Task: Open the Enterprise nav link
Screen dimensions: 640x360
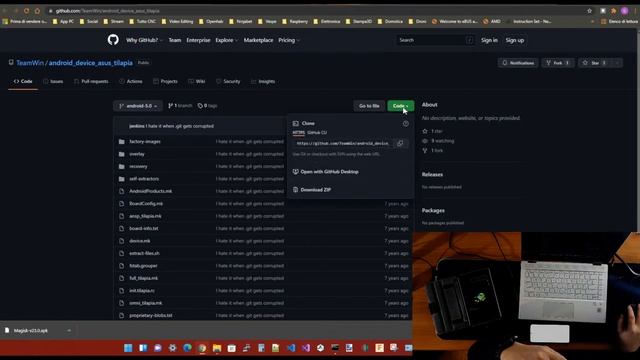Action: pos(198,40)
